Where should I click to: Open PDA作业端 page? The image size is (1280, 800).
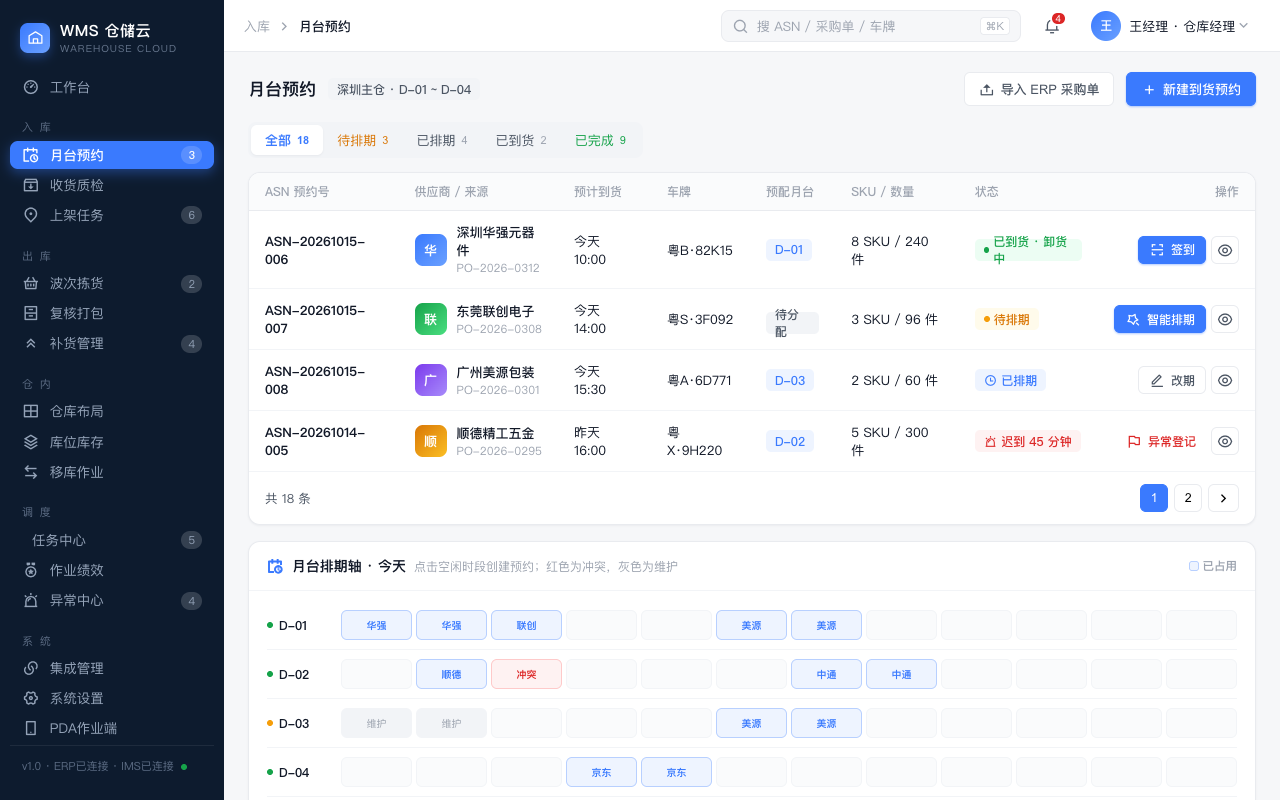tap(112, 728)
